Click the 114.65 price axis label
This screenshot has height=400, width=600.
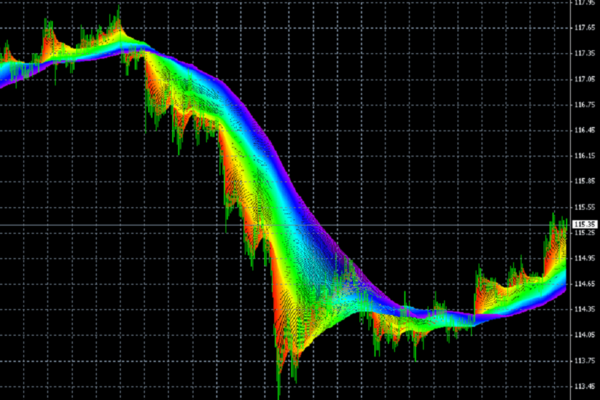click(585, 284)
